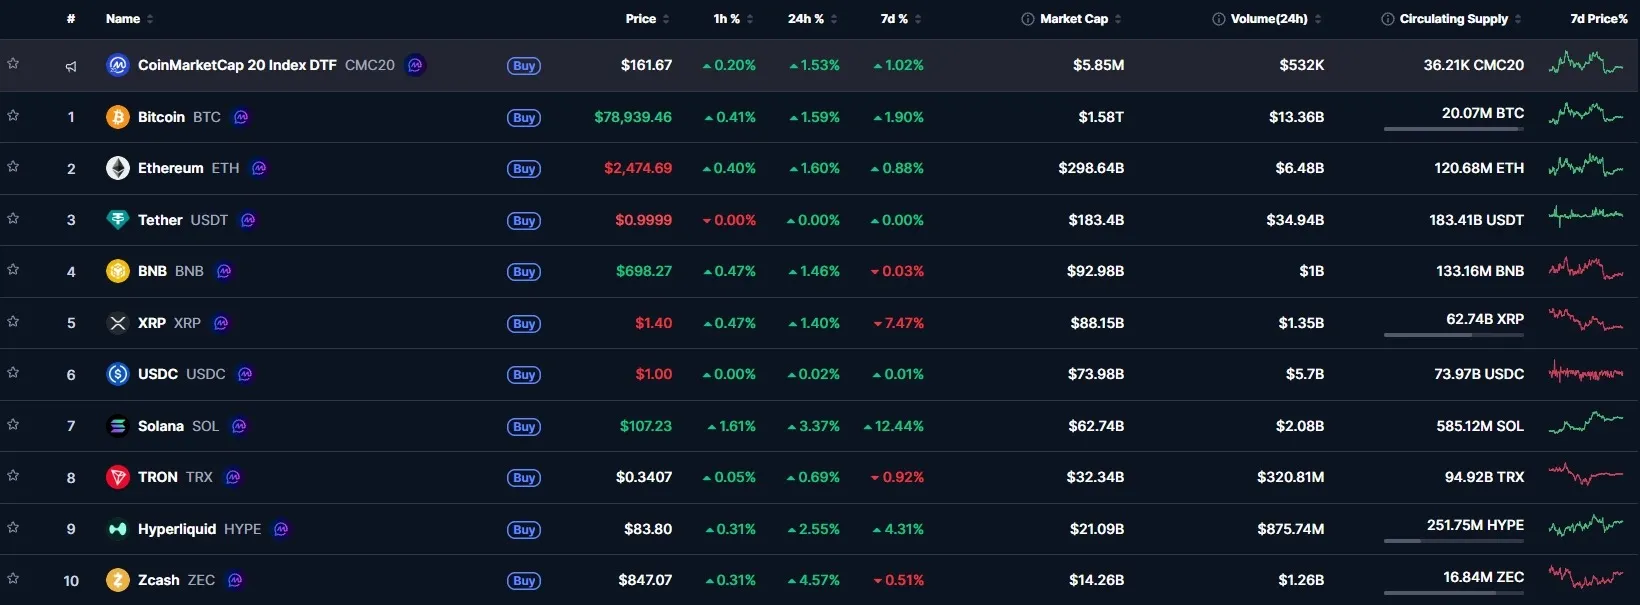Star Hyperliquid for the watchlist

13,527
